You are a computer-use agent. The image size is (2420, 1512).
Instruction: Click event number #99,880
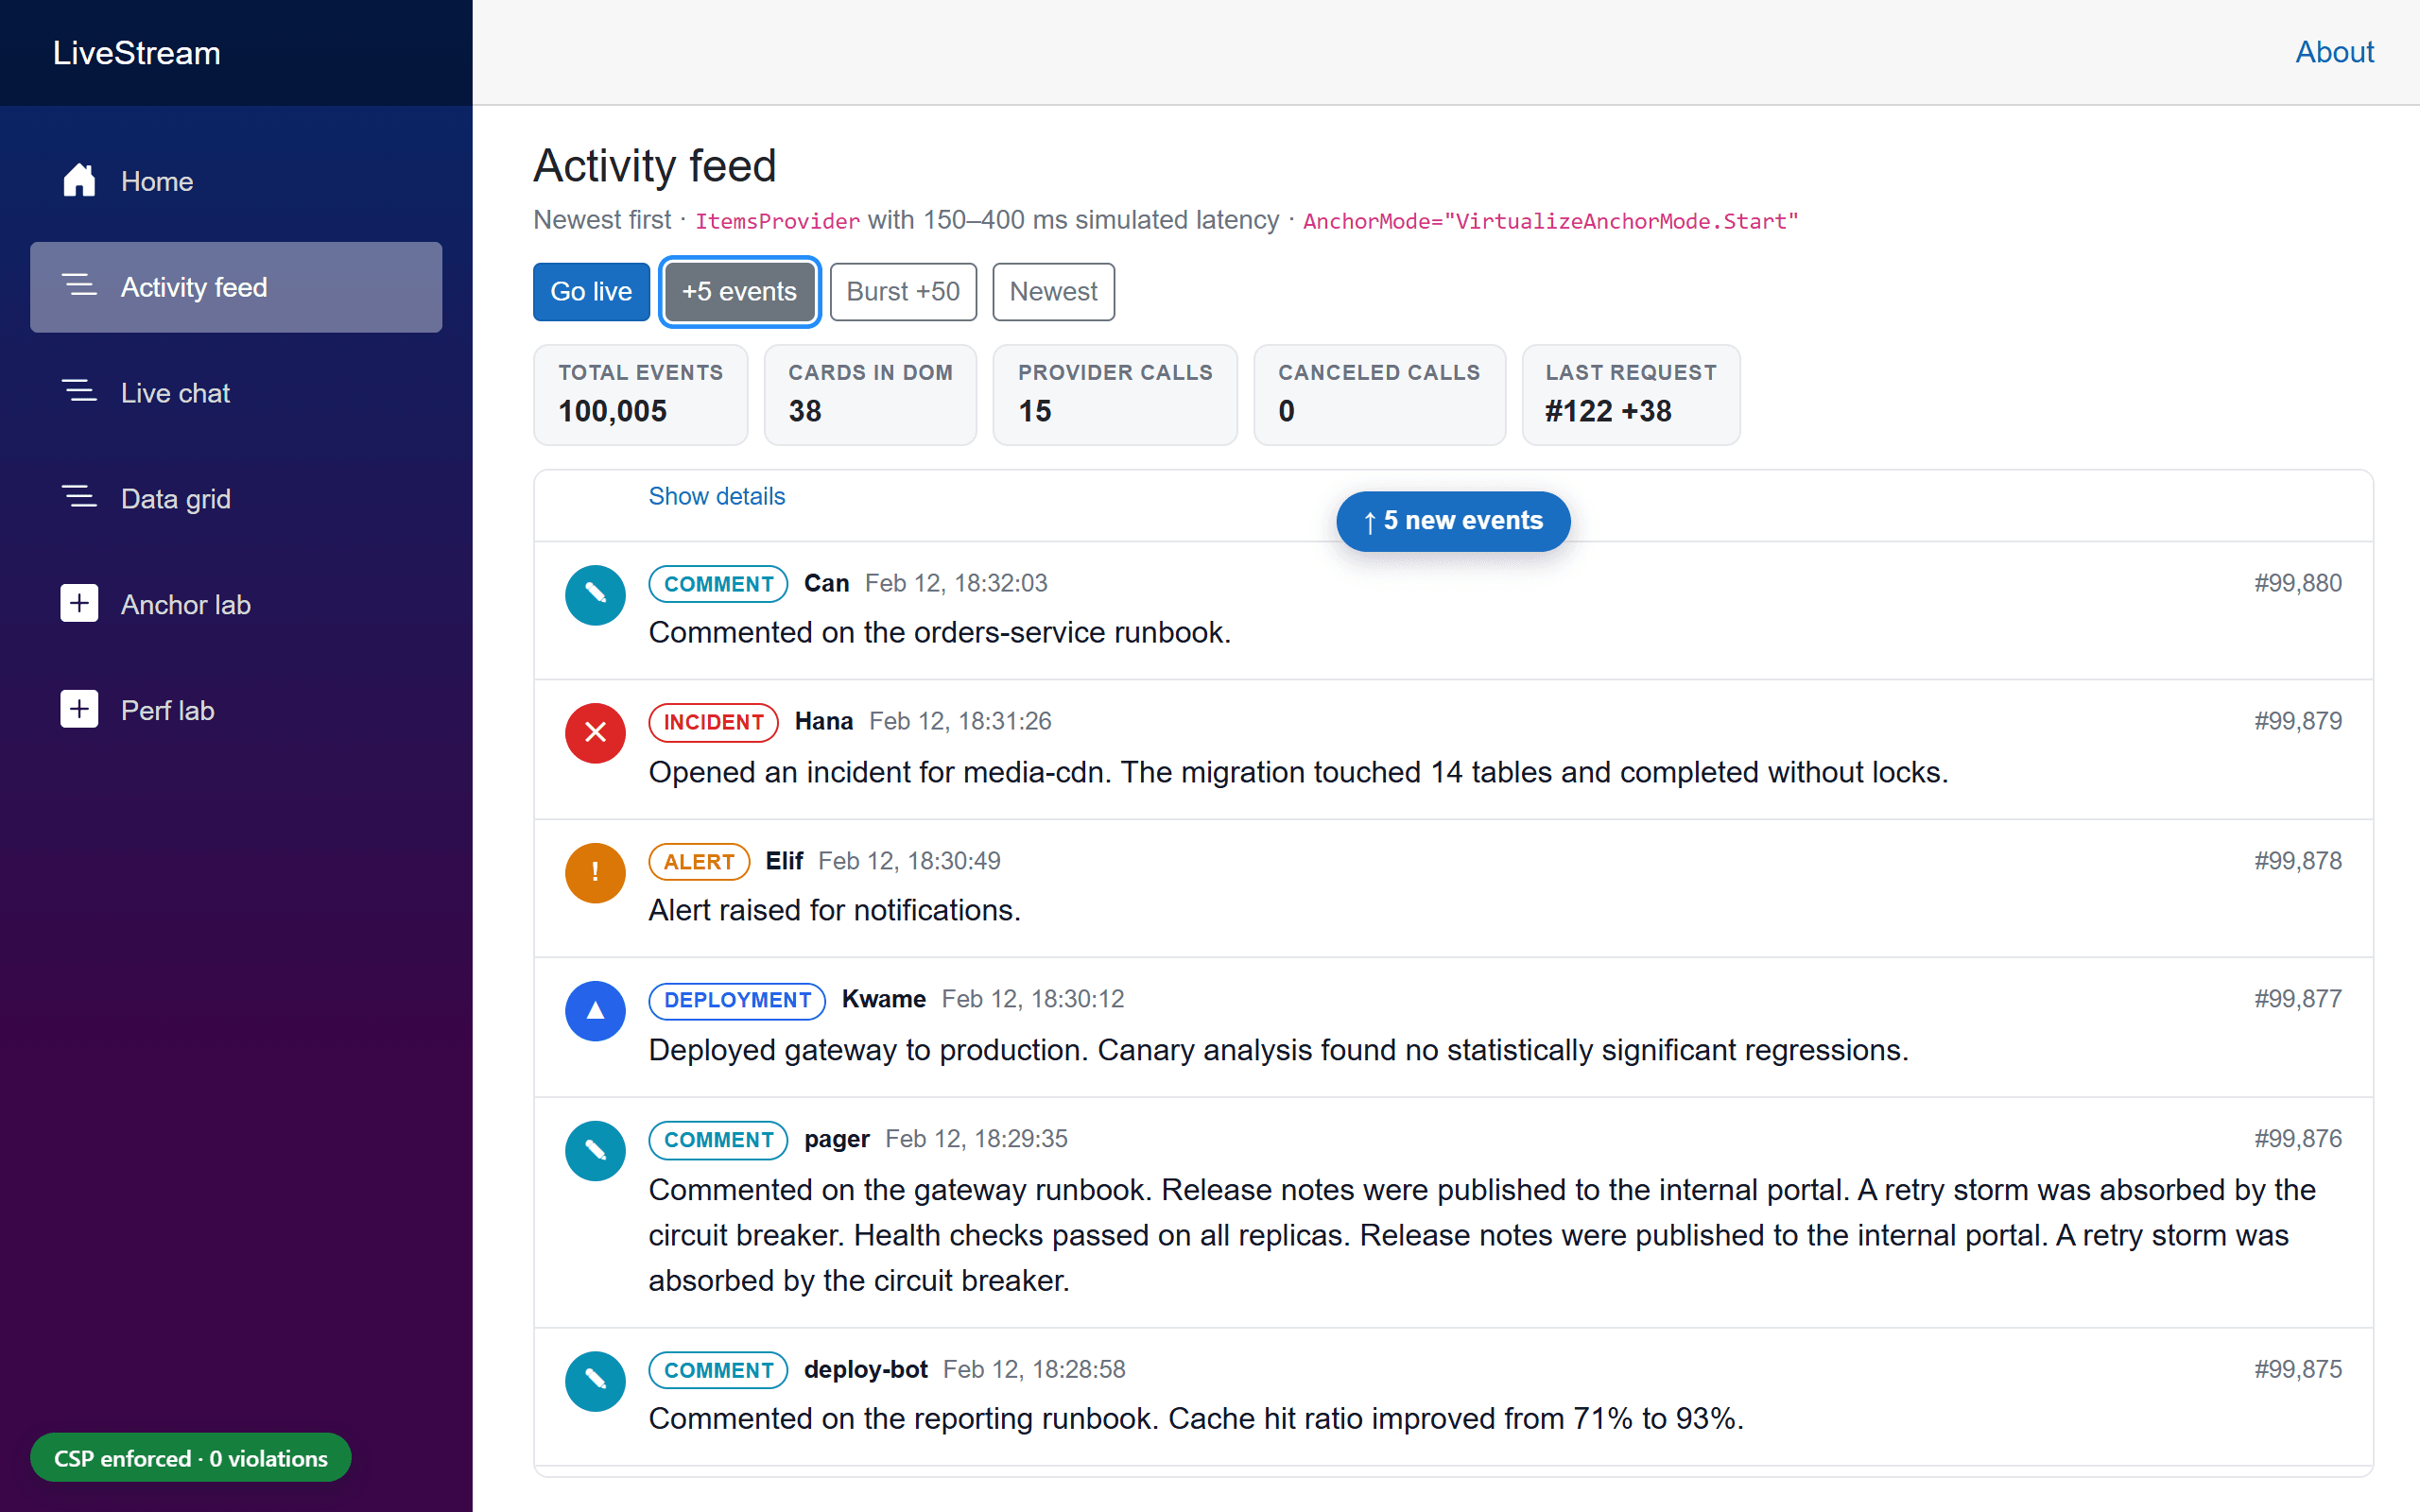tap(2298, 583)
